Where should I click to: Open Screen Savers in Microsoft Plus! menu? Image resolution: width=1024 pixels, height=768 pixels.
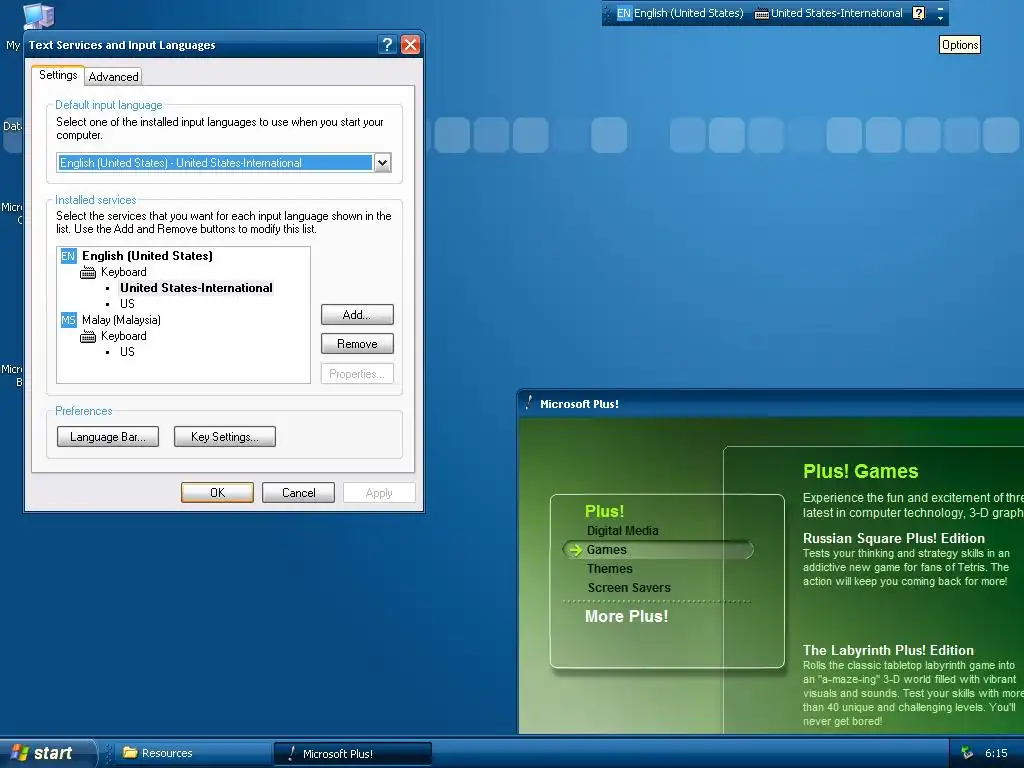pyautogui.click(x=629, y=588)
